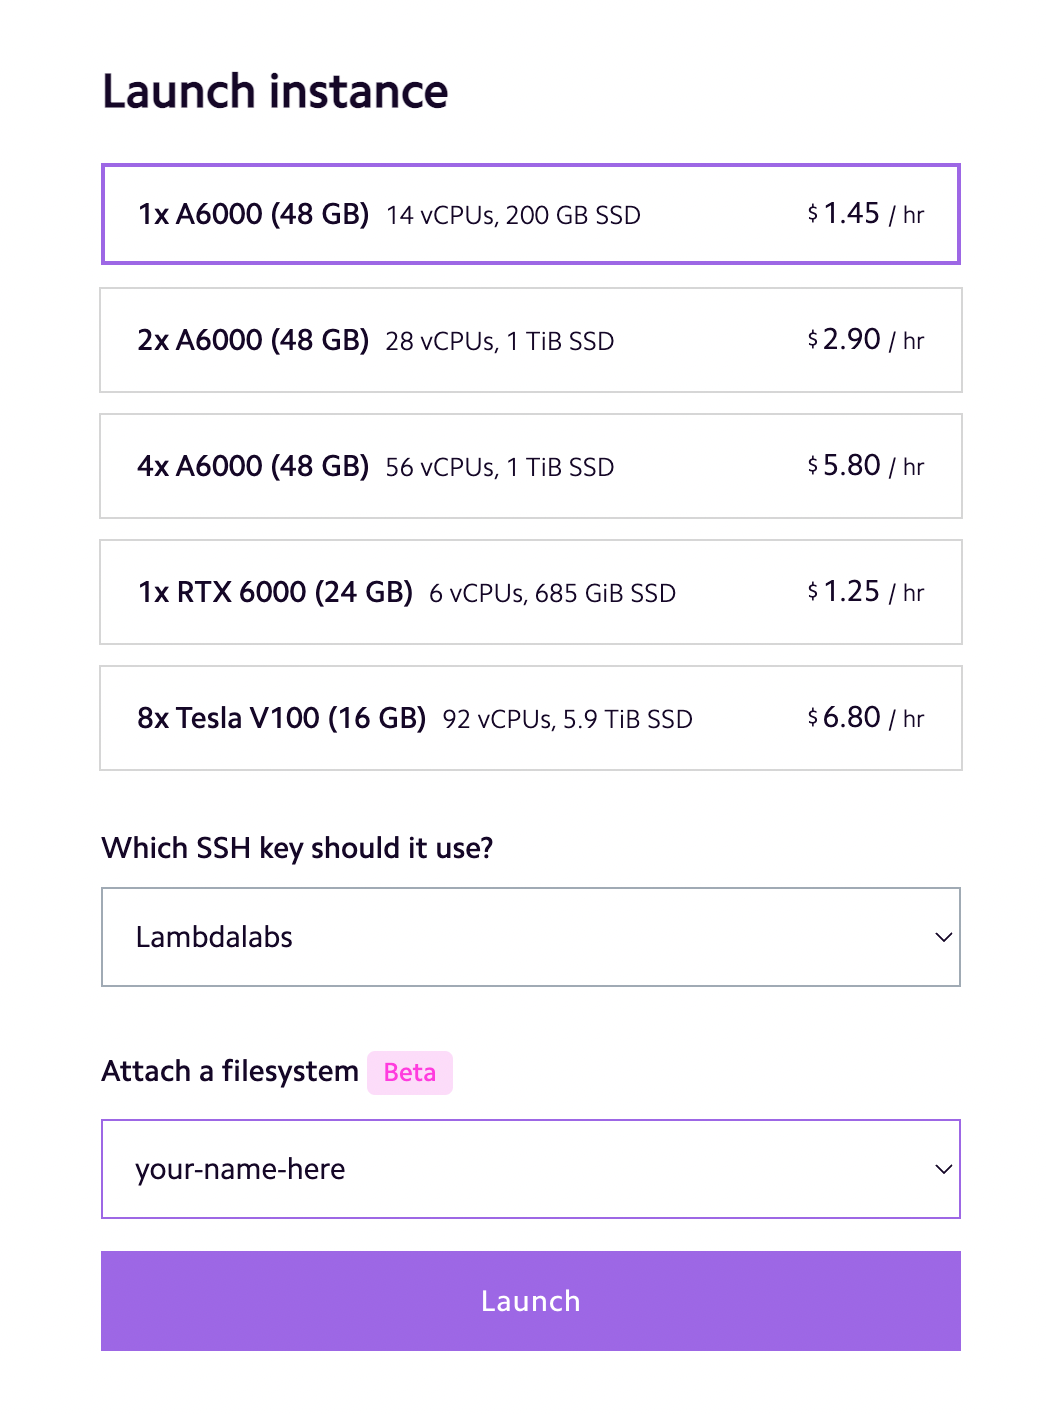This screenshot has height=1414, width=1046.
Task: Expand the filesystem dropdown showing your-name-here
Action: (530, 1169)
